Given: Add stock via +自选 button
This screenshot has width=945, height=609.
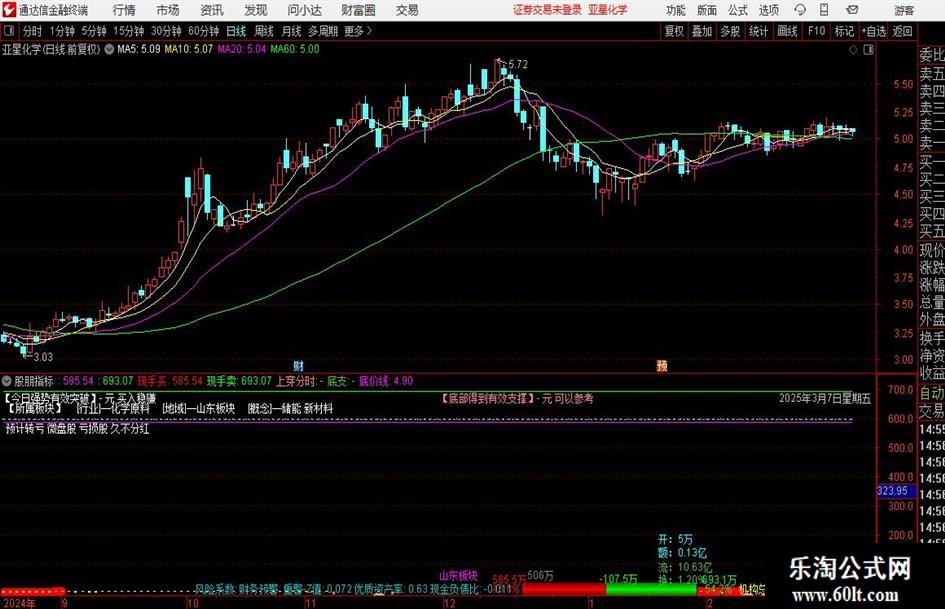Looking at the screenshot, I should coord(873,31).
